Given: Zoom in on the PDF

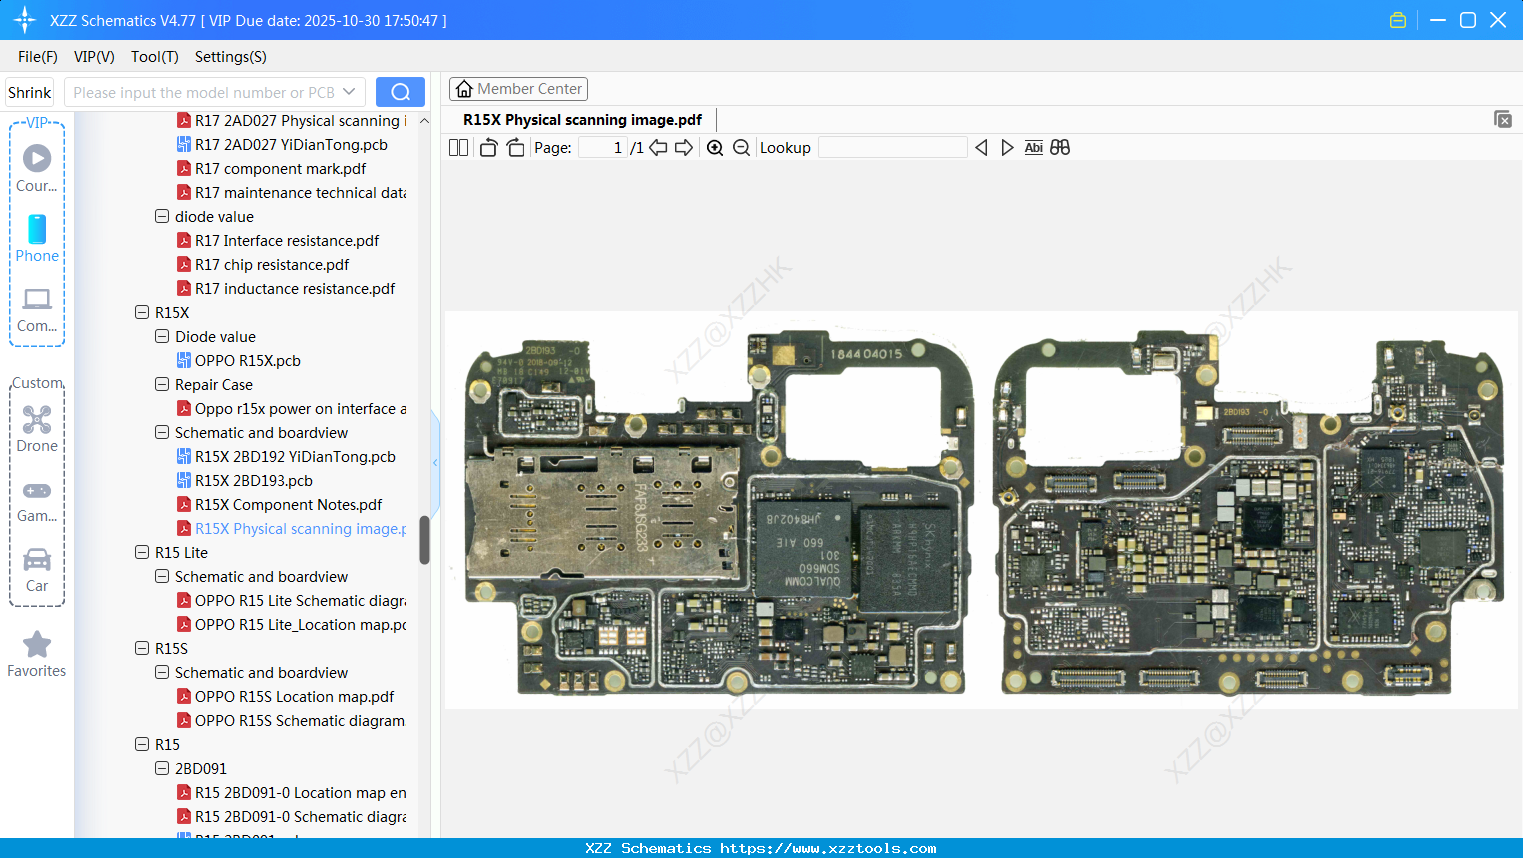Looking at the screenshot, I should point(715,148).
